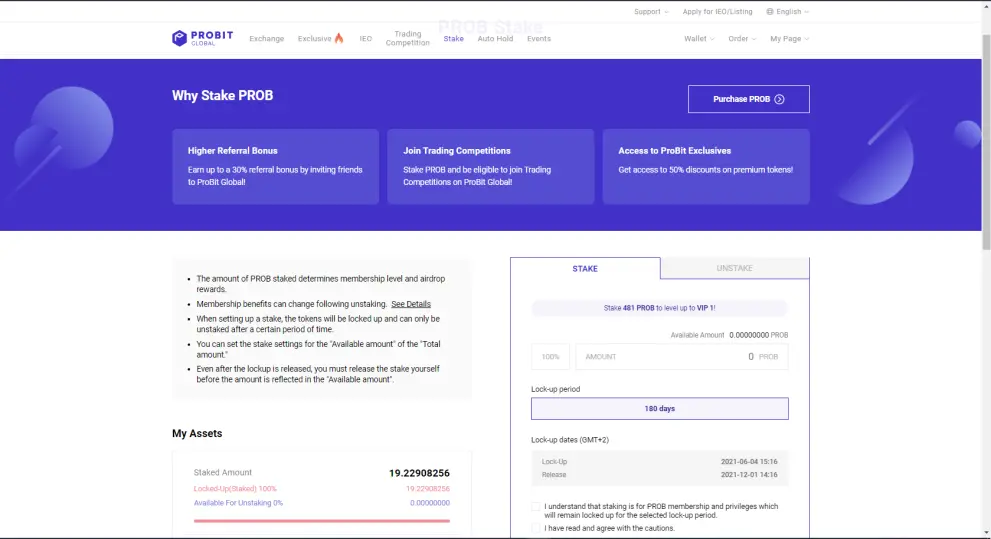Click the Access to ProBit Exclusives card
The width and height of the screenshot is (991, 539).
[706, 167]
